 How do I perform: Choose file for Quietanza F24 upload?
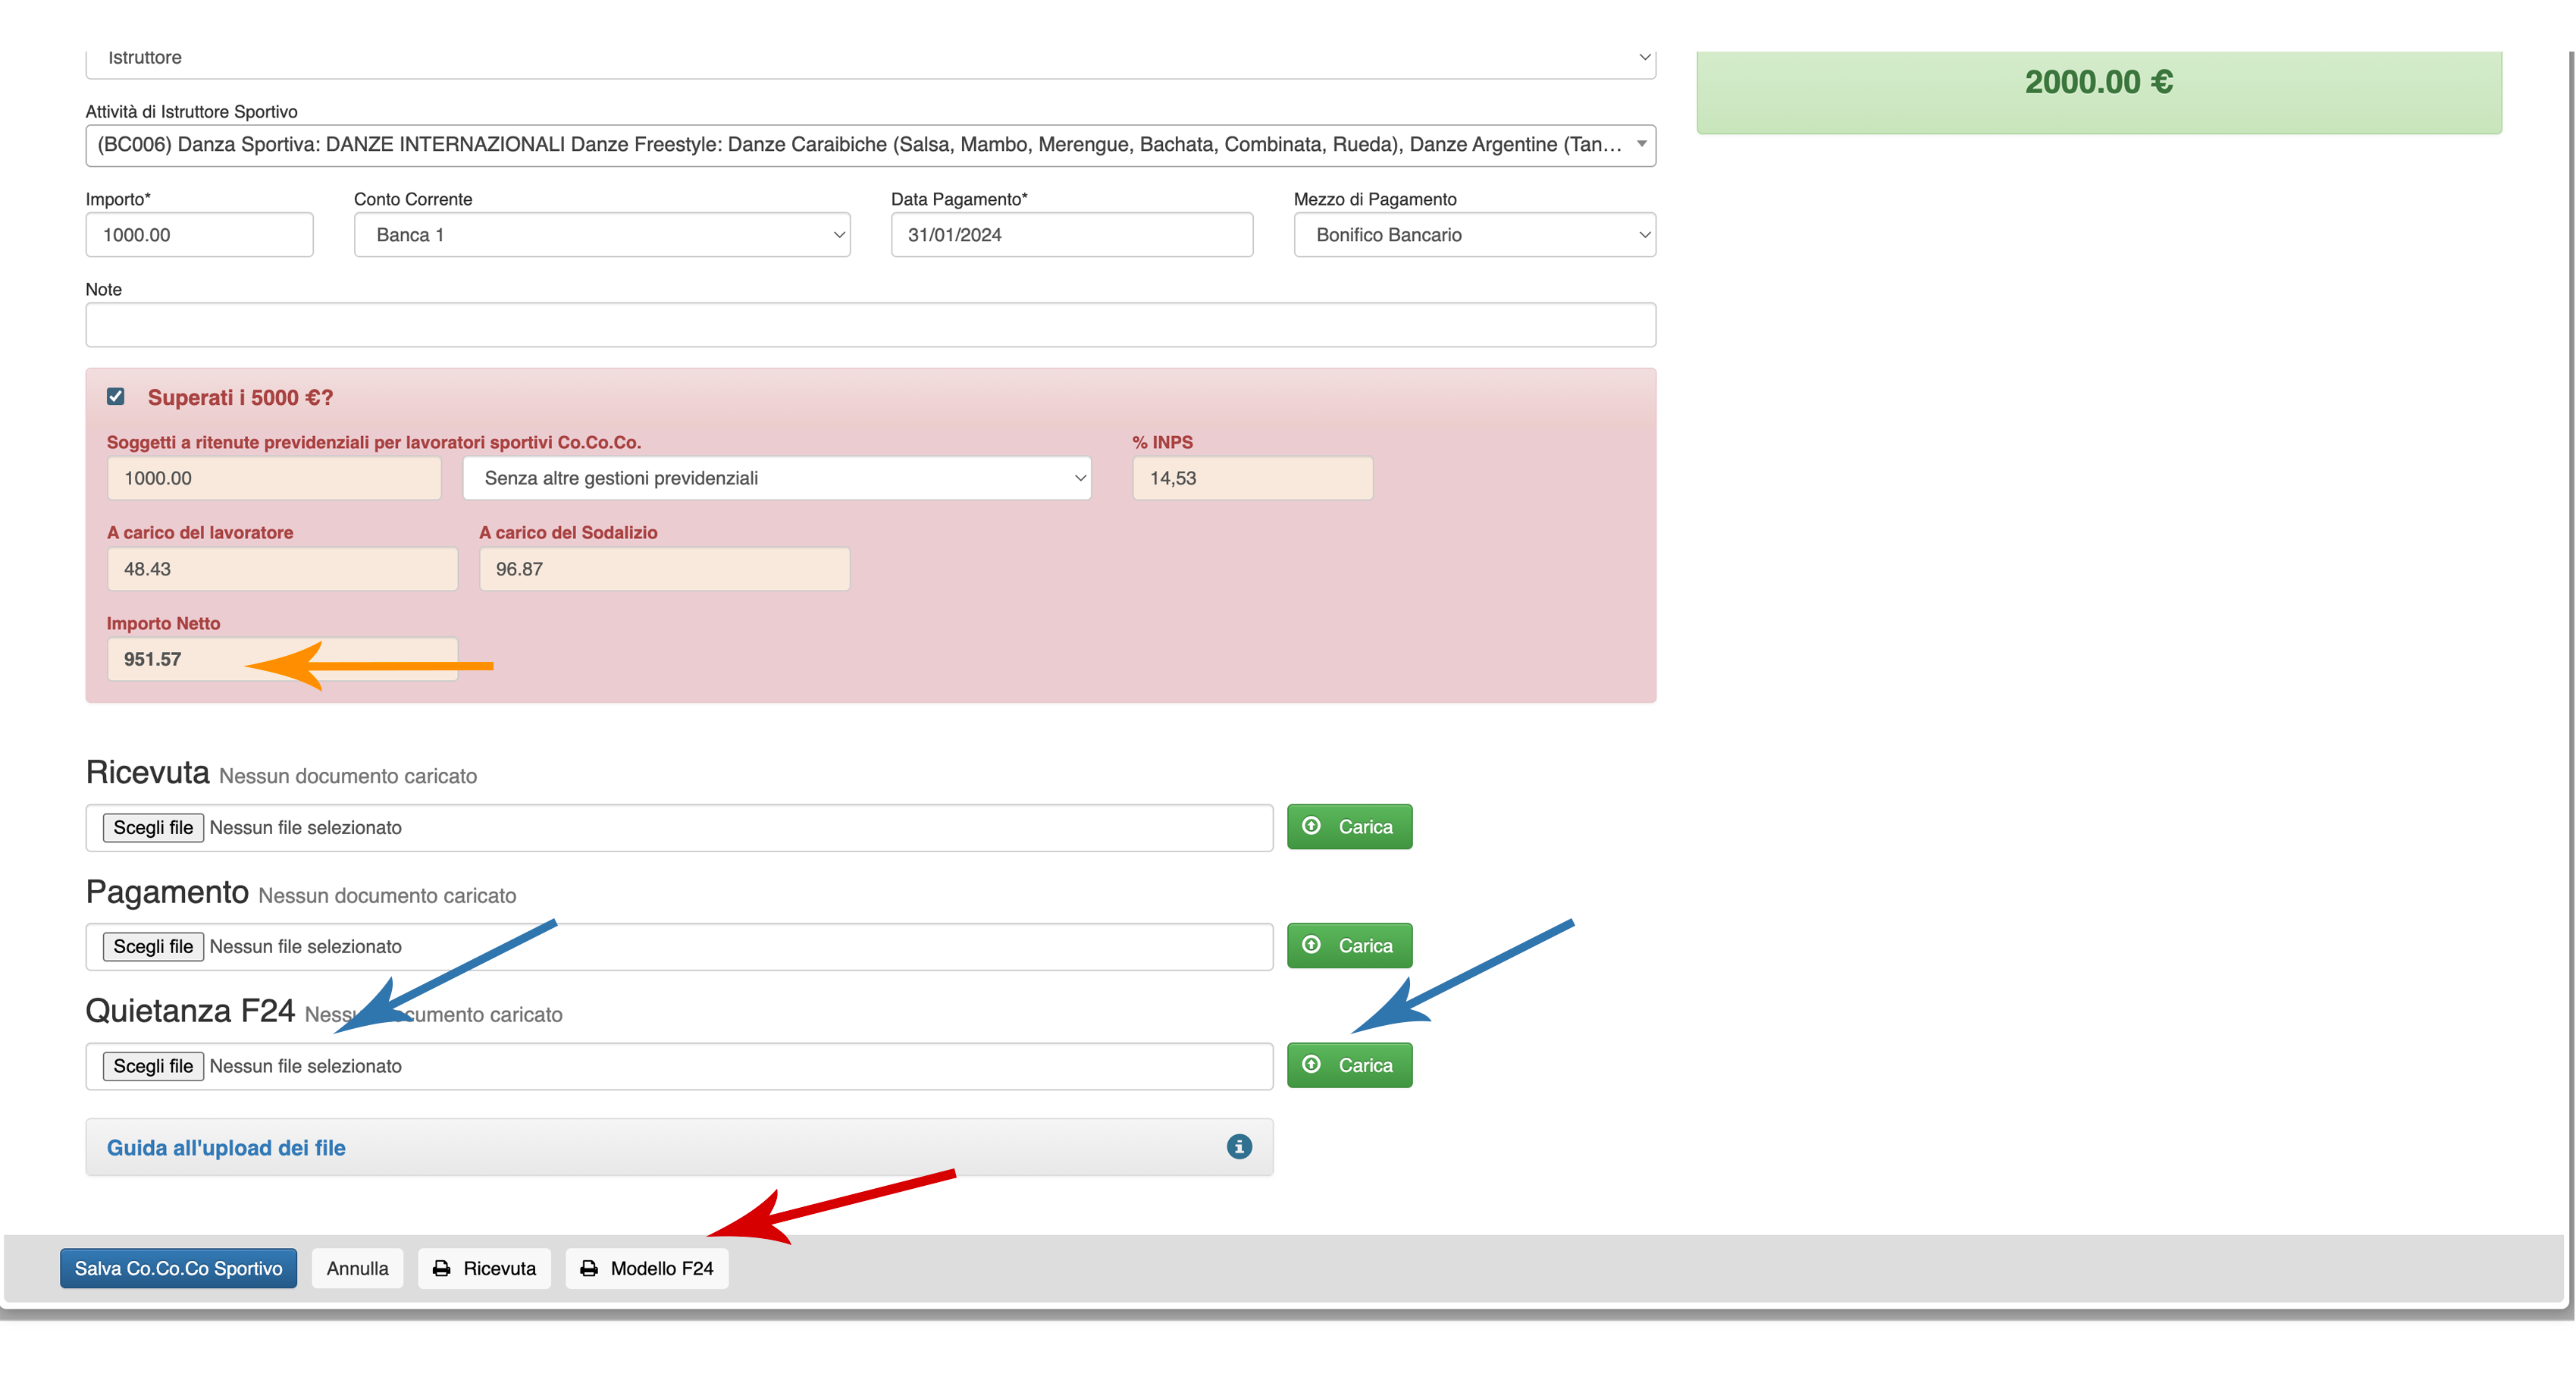(x=153, y=1066)
